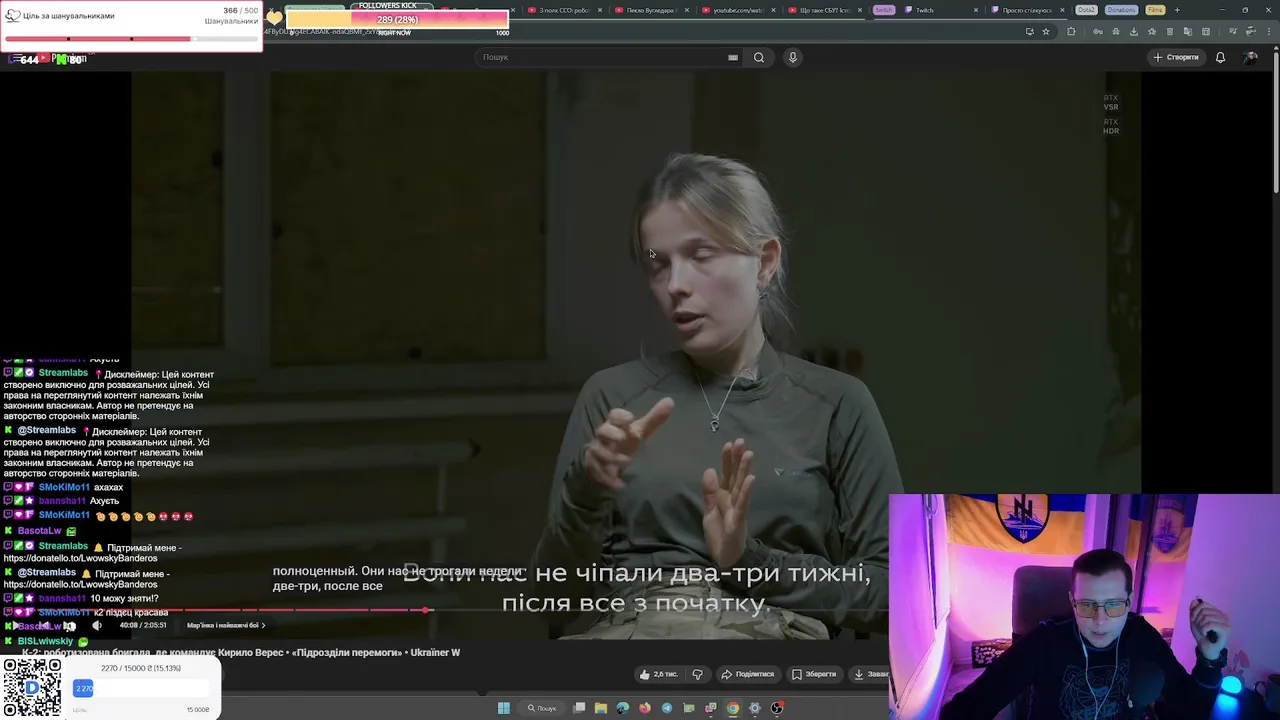Expand the Dota2 tab group
Image resolution: width=1280 pixels, height=720 pixels.
[1086, 10]
